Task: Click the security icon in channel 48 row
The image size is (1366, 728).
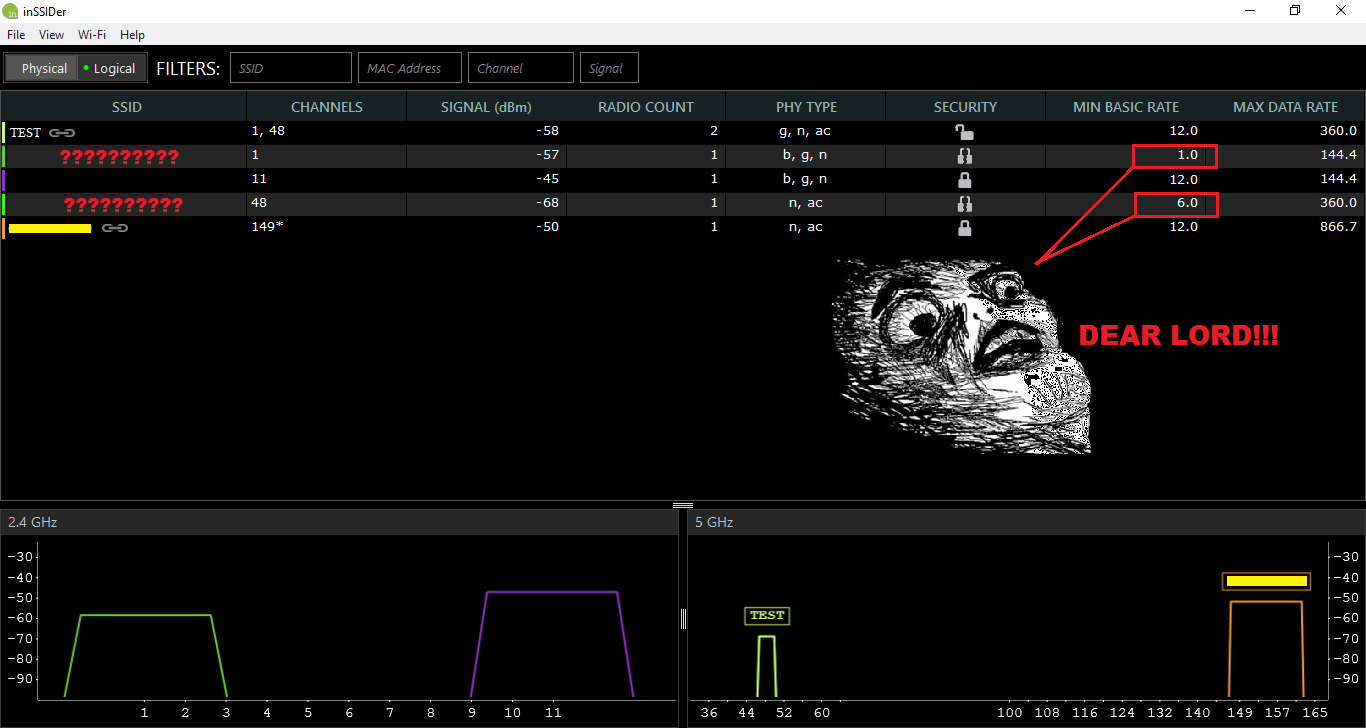Action: [964, 204]
